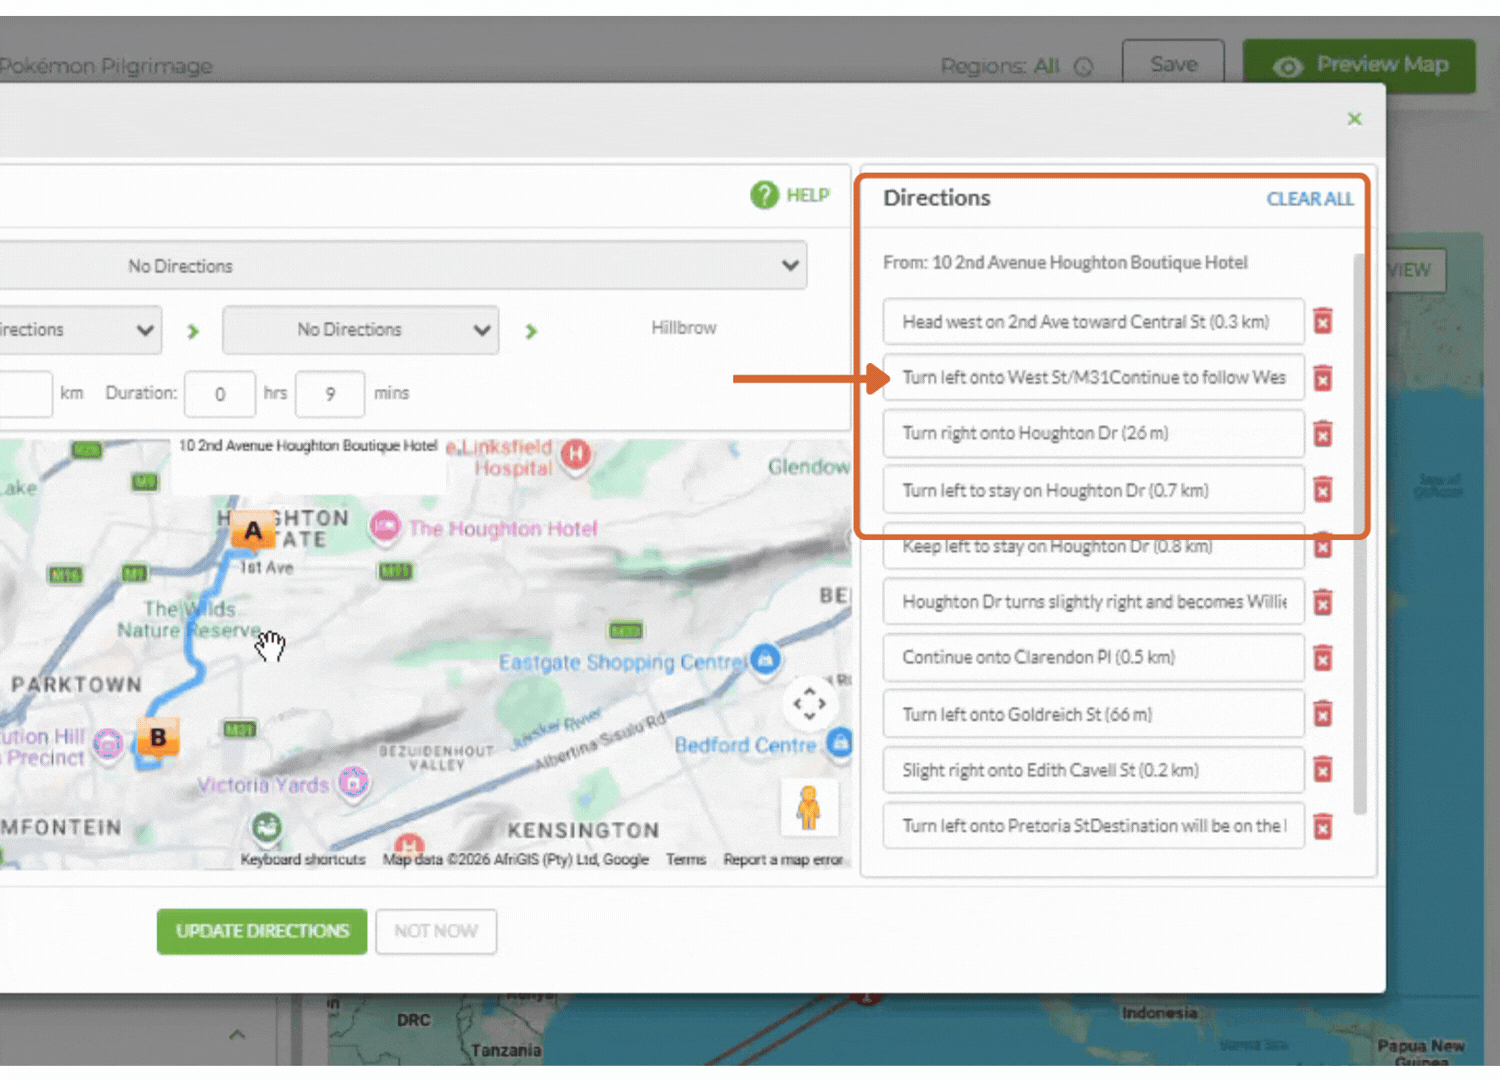The image size is (1500, 1080).
Task: Click Preview Map button
Action: (1359, 66)
